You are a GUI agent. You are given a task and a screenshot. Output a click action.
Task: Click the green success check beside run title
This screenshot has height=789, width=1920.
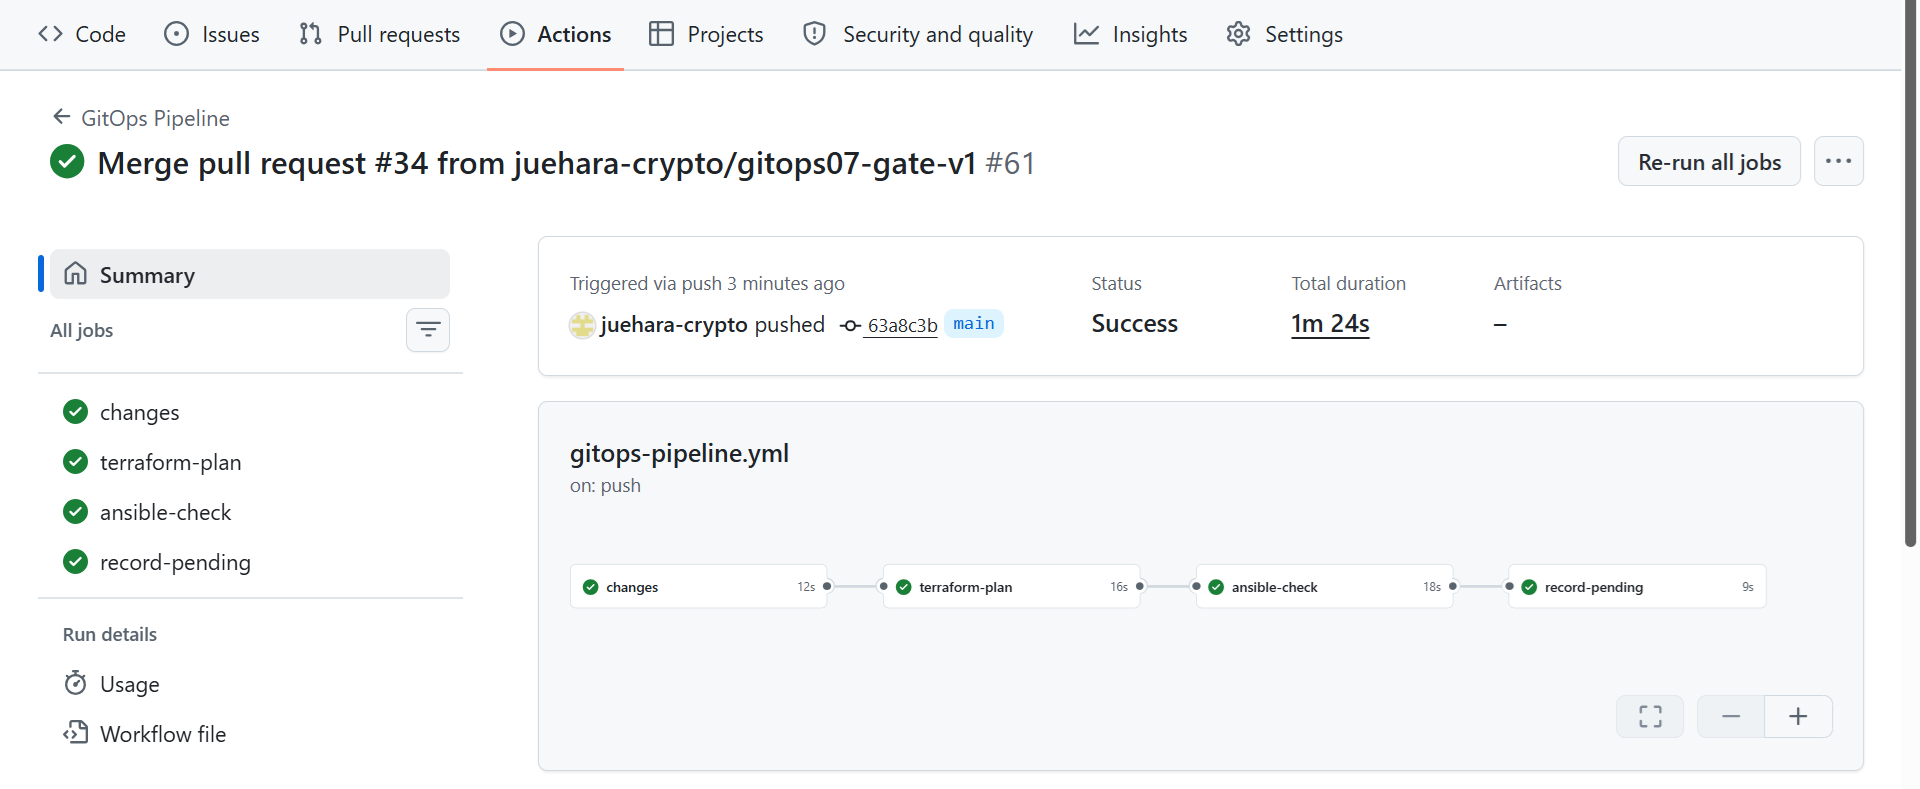coord(67,161)
